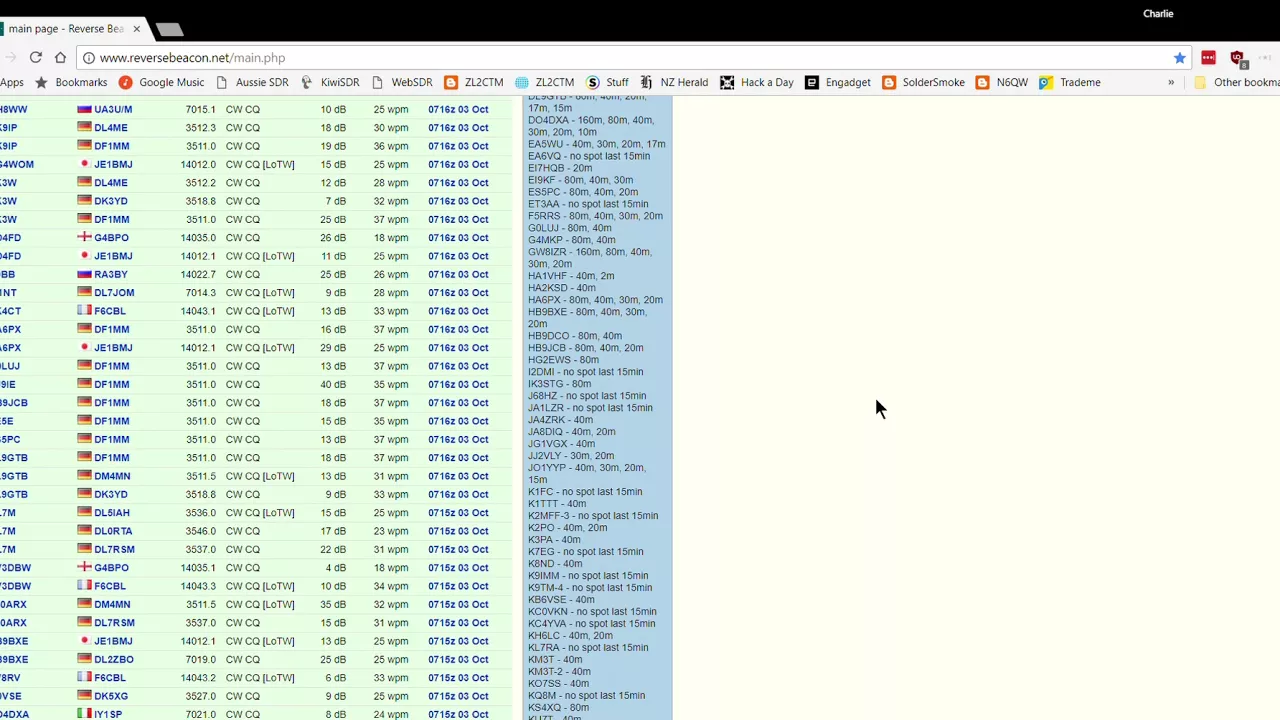Click skimmer entry HA2KSD - 40m
The height and width of the screenshot is (720, 1280).
point(561,288)
